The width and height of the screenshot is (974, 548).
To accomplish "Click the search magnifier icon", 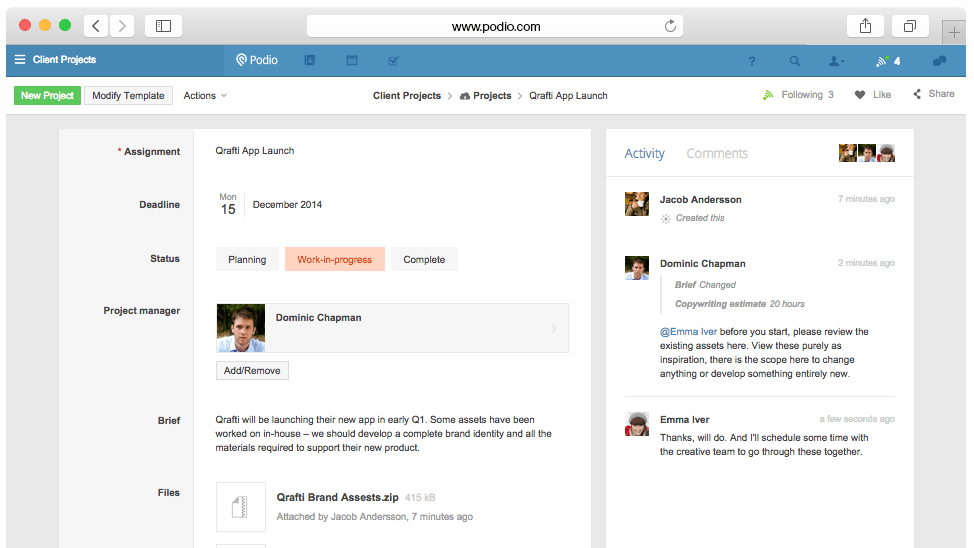I will (794, 61).
